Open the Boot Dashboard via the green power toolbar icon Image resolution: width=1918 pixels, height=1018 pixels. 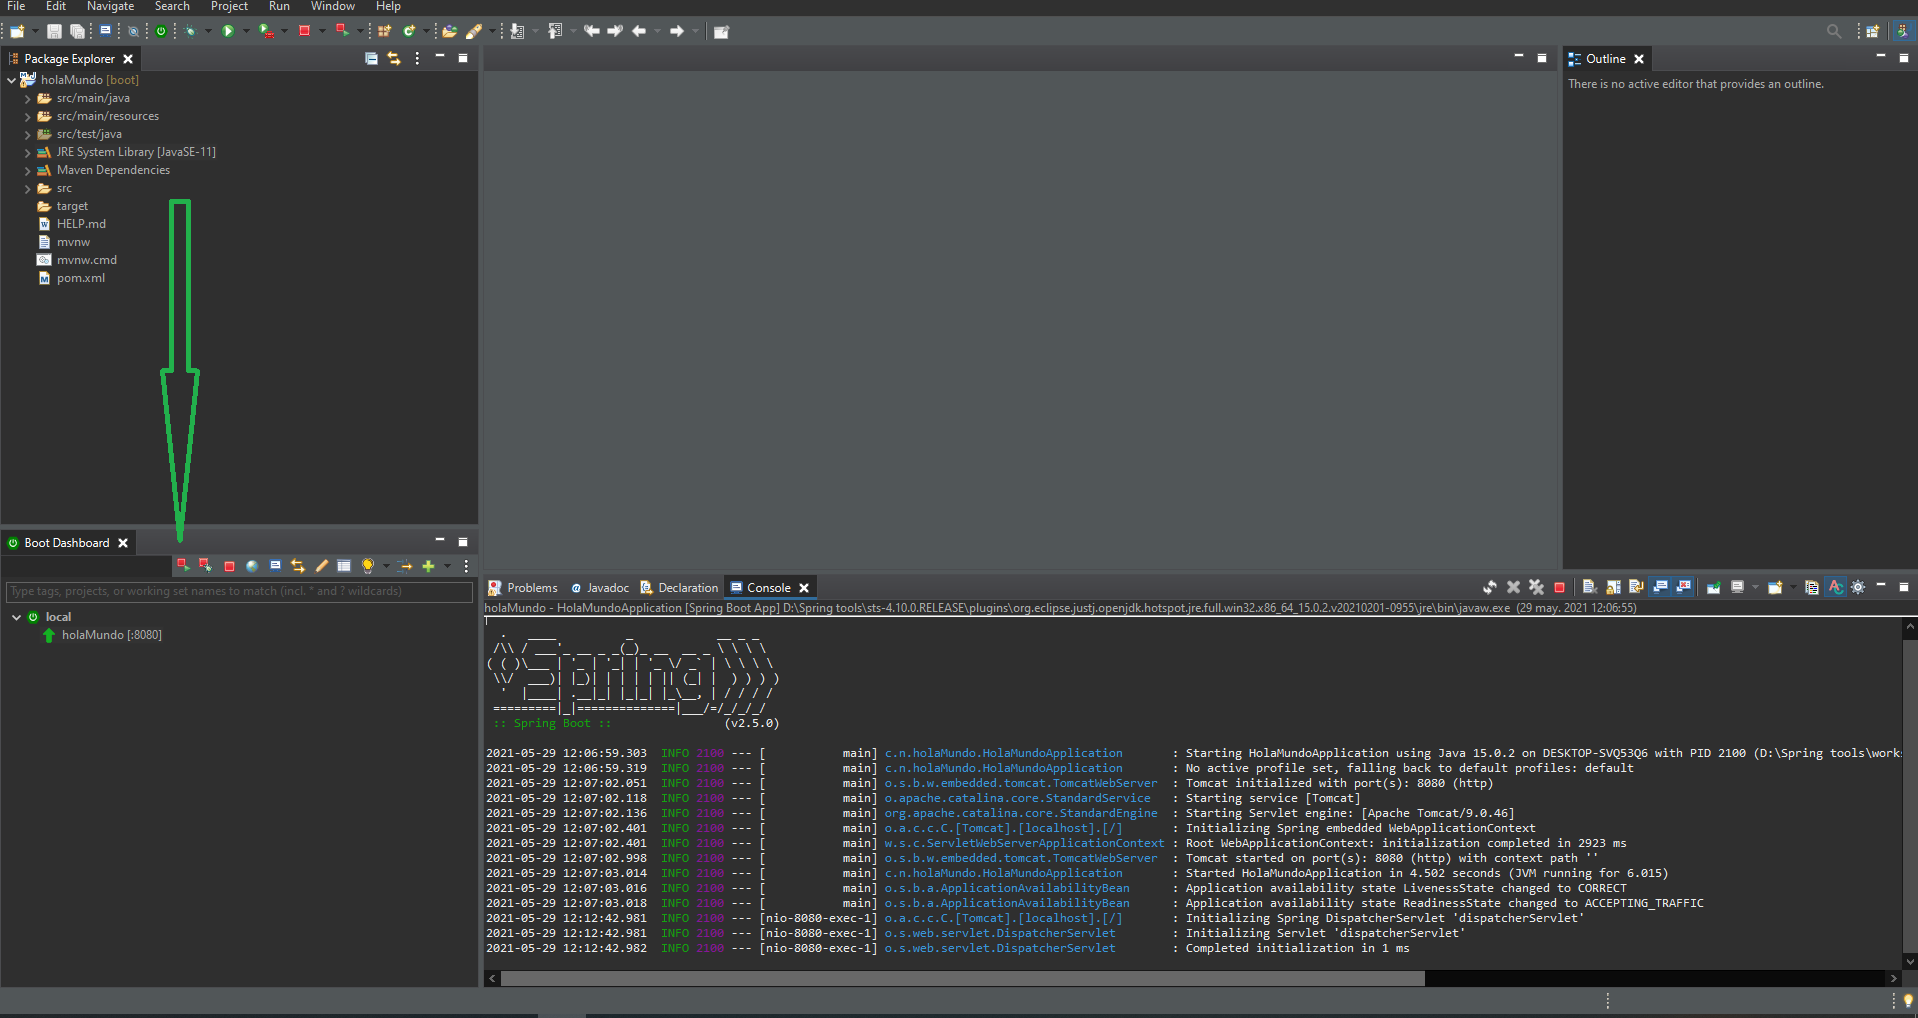pos(161,31)
